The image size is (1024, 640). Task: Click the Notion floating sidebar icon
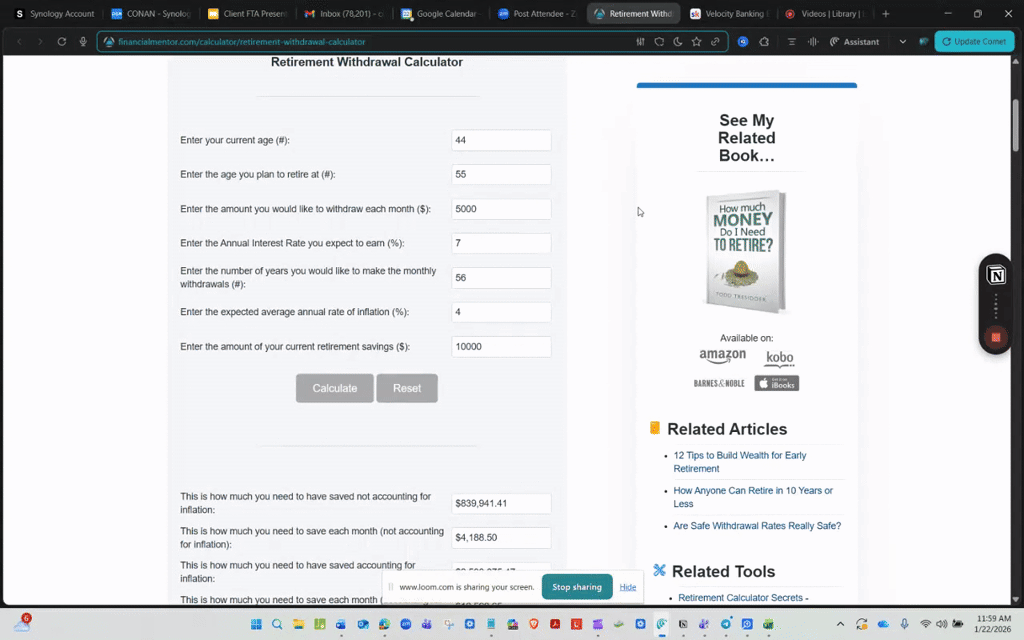coord(996,275)
